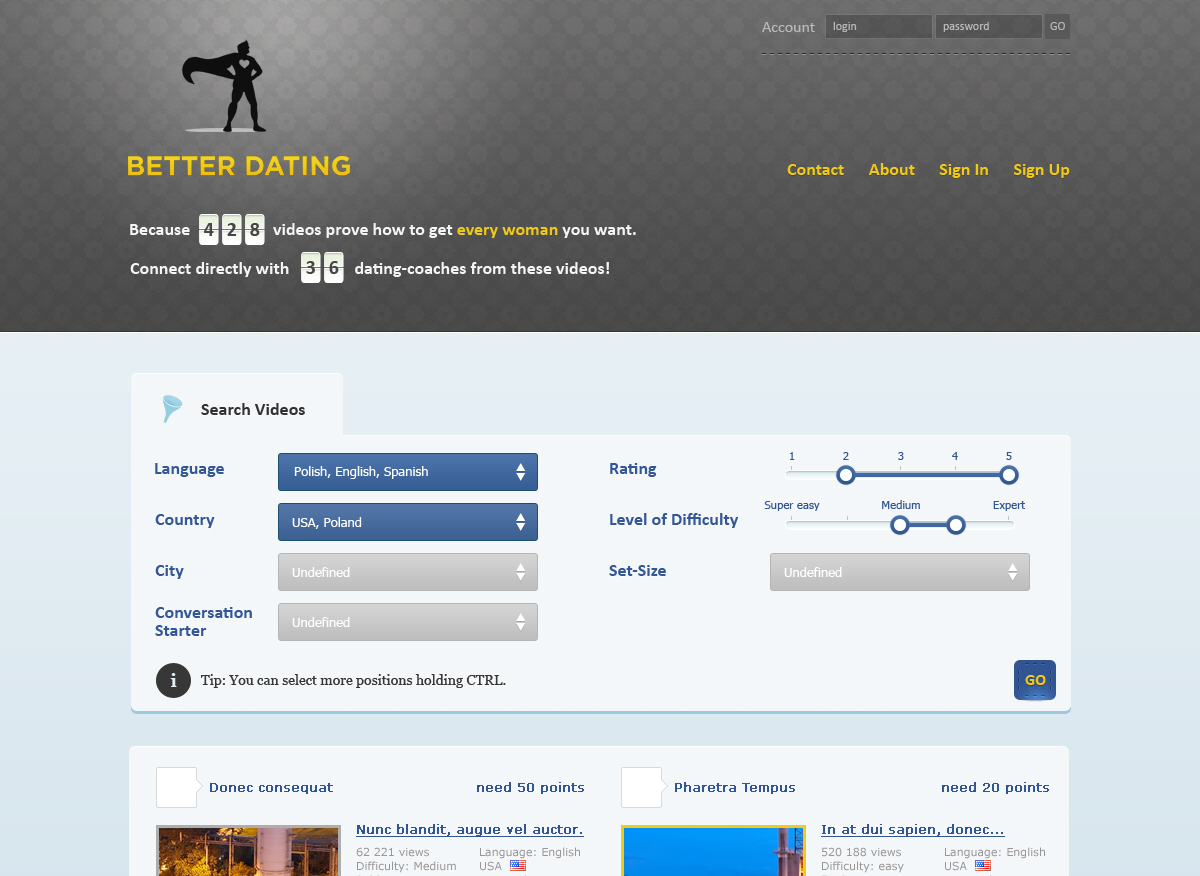The image size is (1200, 876).
Task: Click the login input field
Action: (879, 27)
